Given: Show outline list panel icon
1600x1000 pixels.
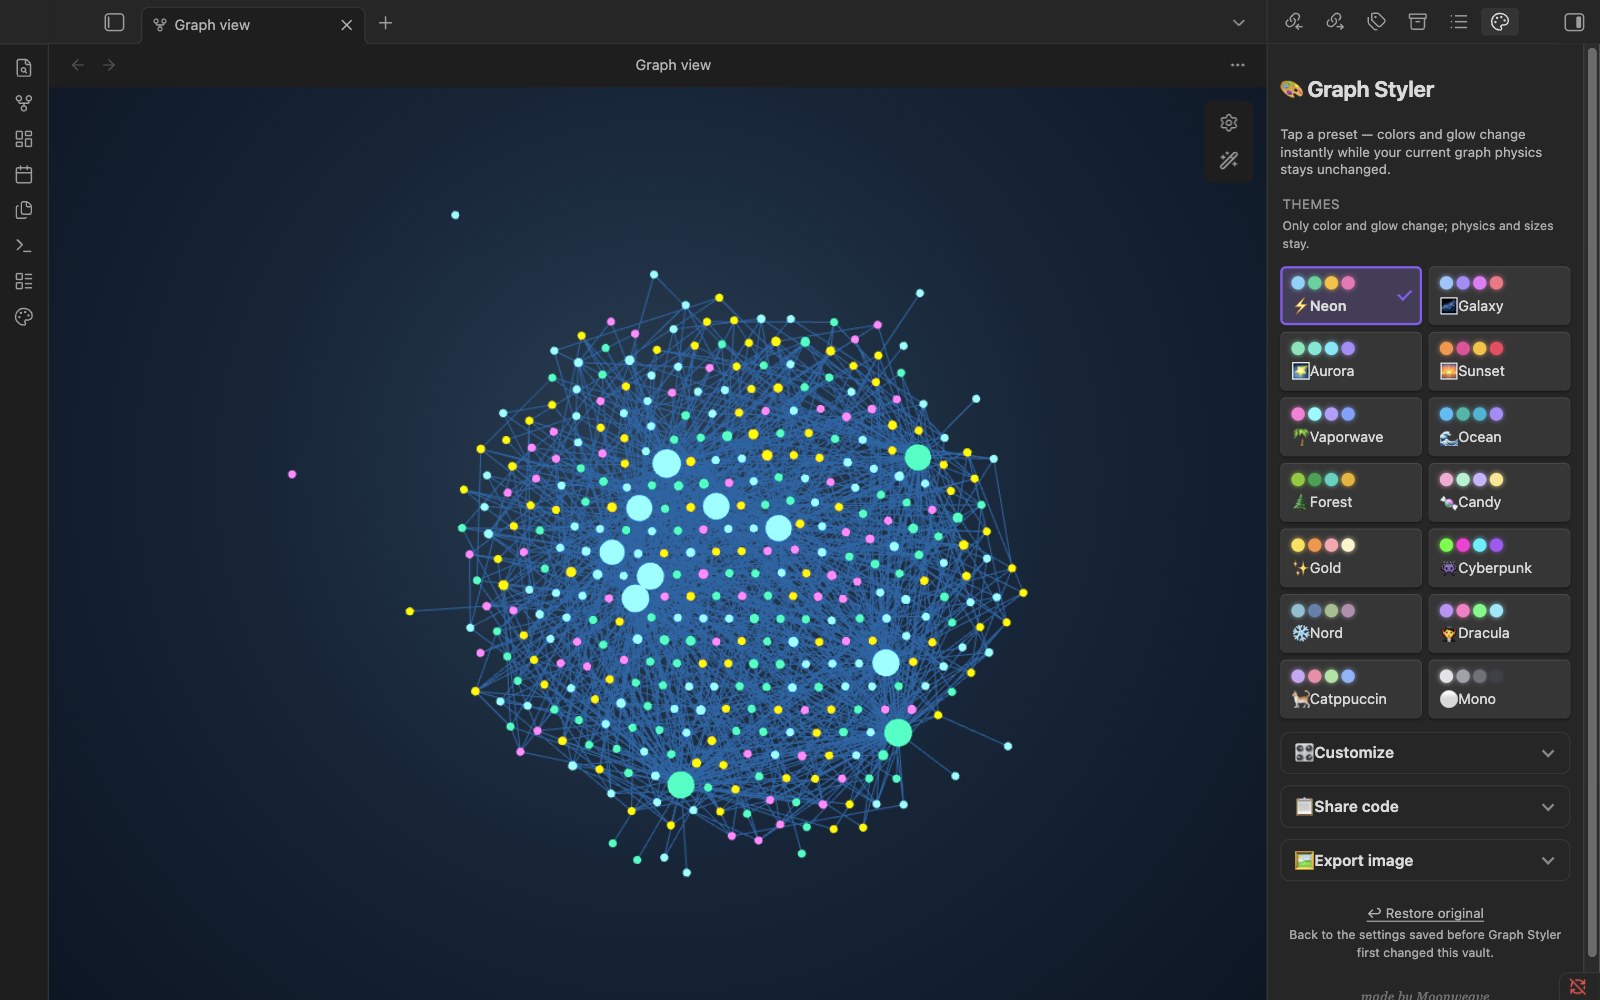Looking at the screenshot, I should (1459, 22).
